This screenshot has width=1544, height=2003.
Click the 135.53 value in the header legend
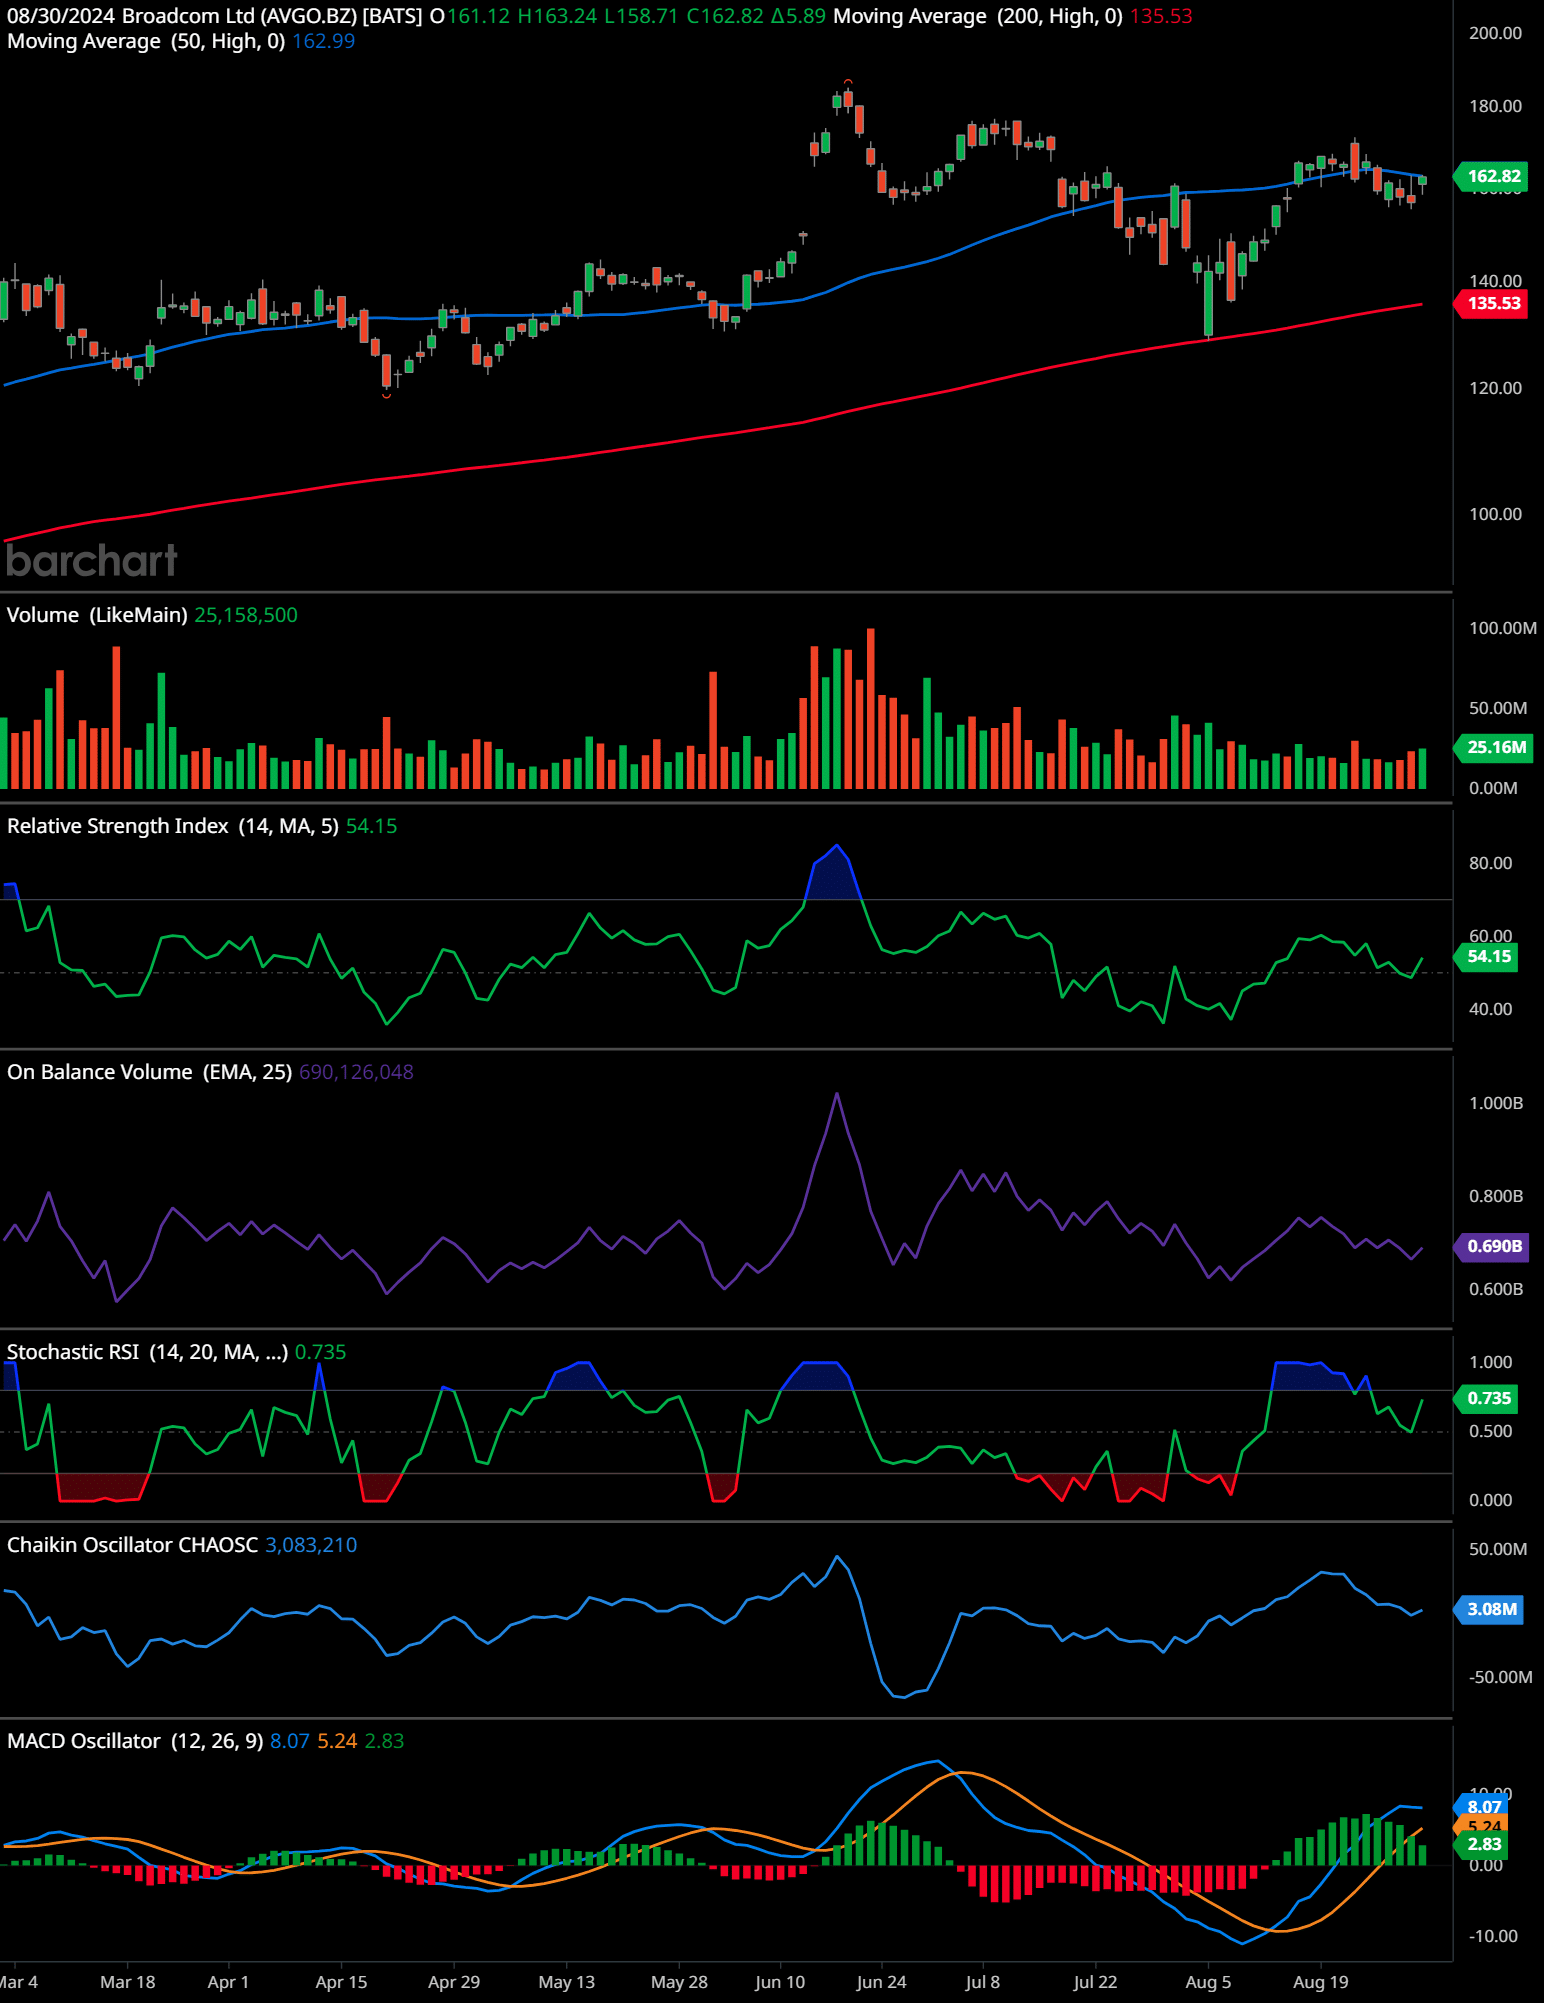pos(1161,16)
